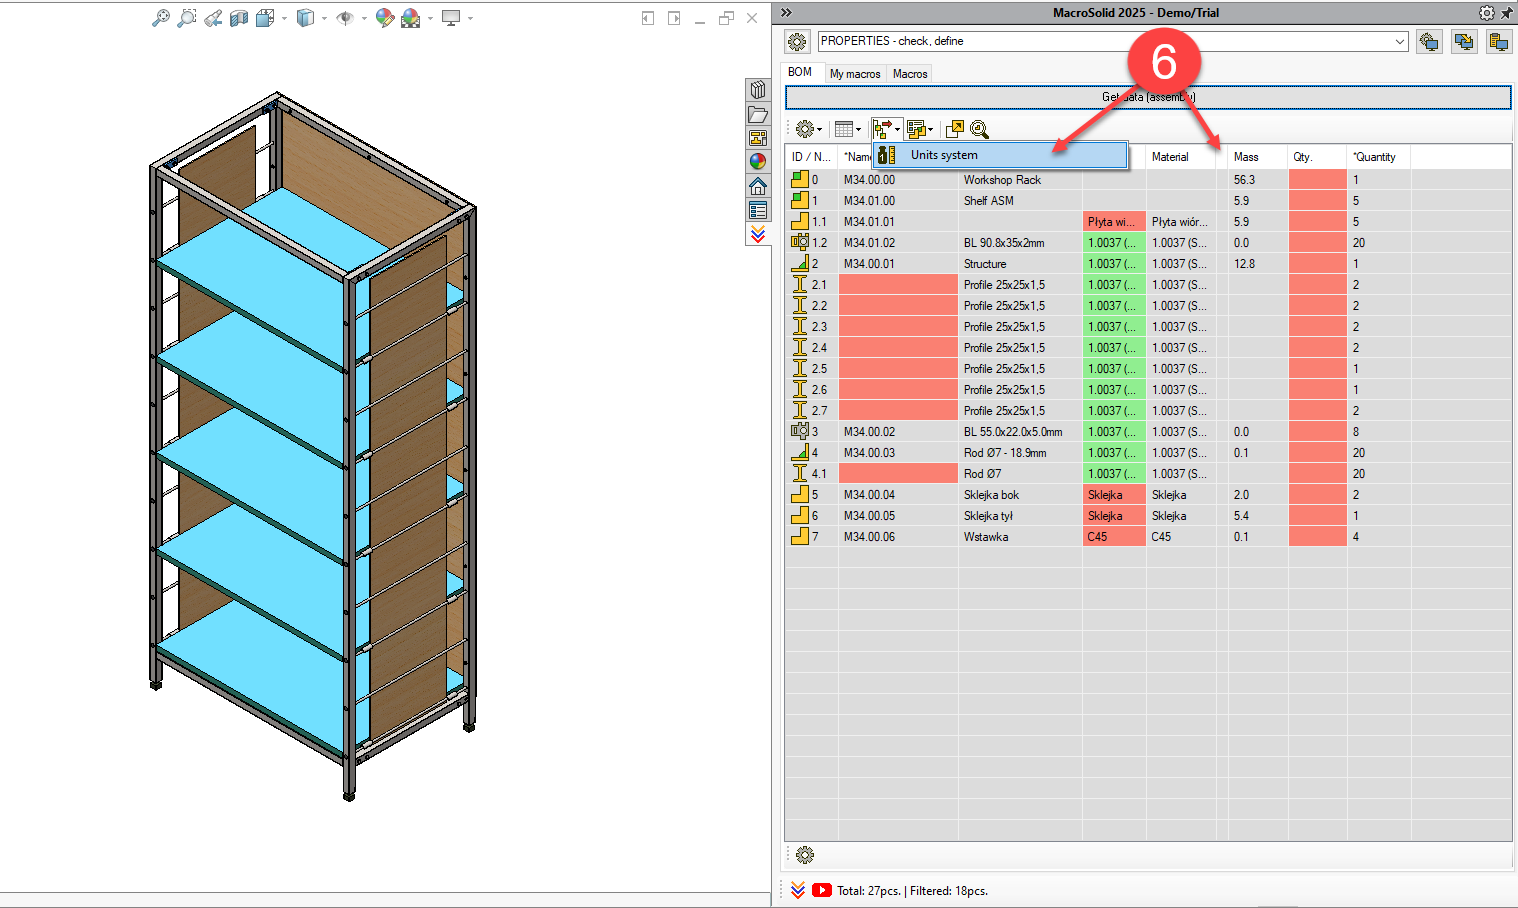
Task: Click the Qty. column header
Action: [x=1317, y=157]
